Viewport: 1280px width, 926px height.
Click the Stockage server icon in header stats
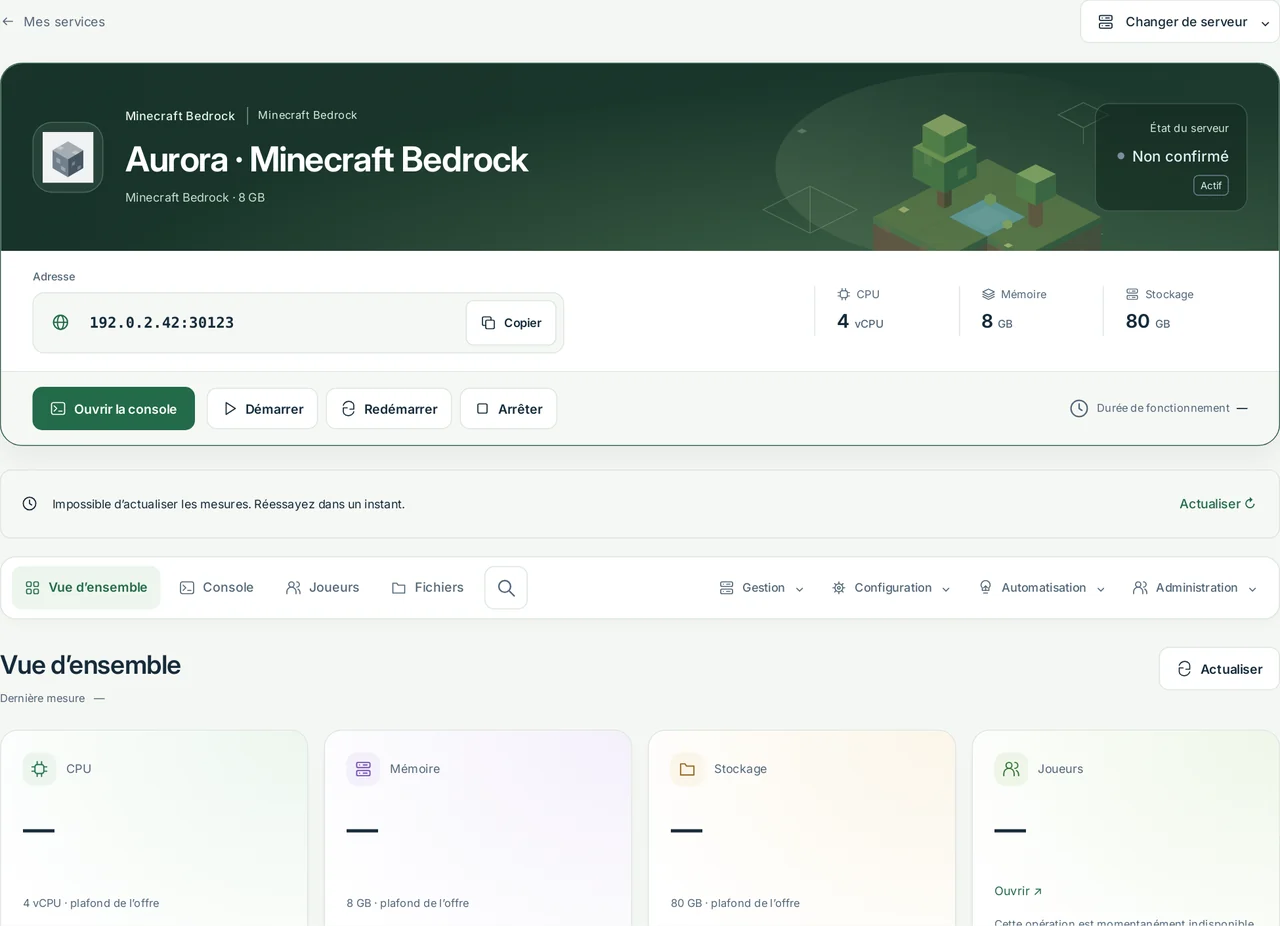click(1132, 294)
